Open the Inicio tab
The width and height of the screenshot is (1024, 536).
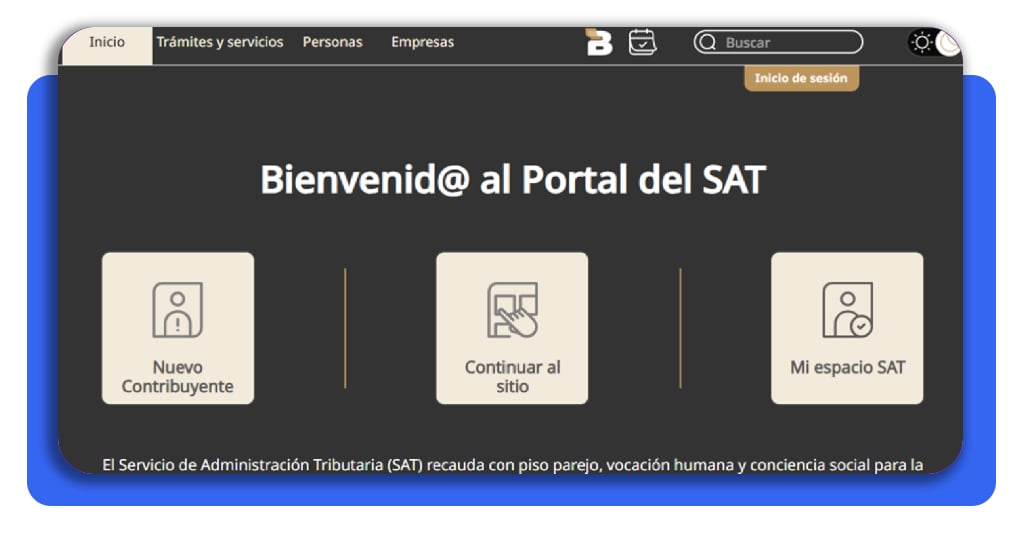[x=107, y=45]
